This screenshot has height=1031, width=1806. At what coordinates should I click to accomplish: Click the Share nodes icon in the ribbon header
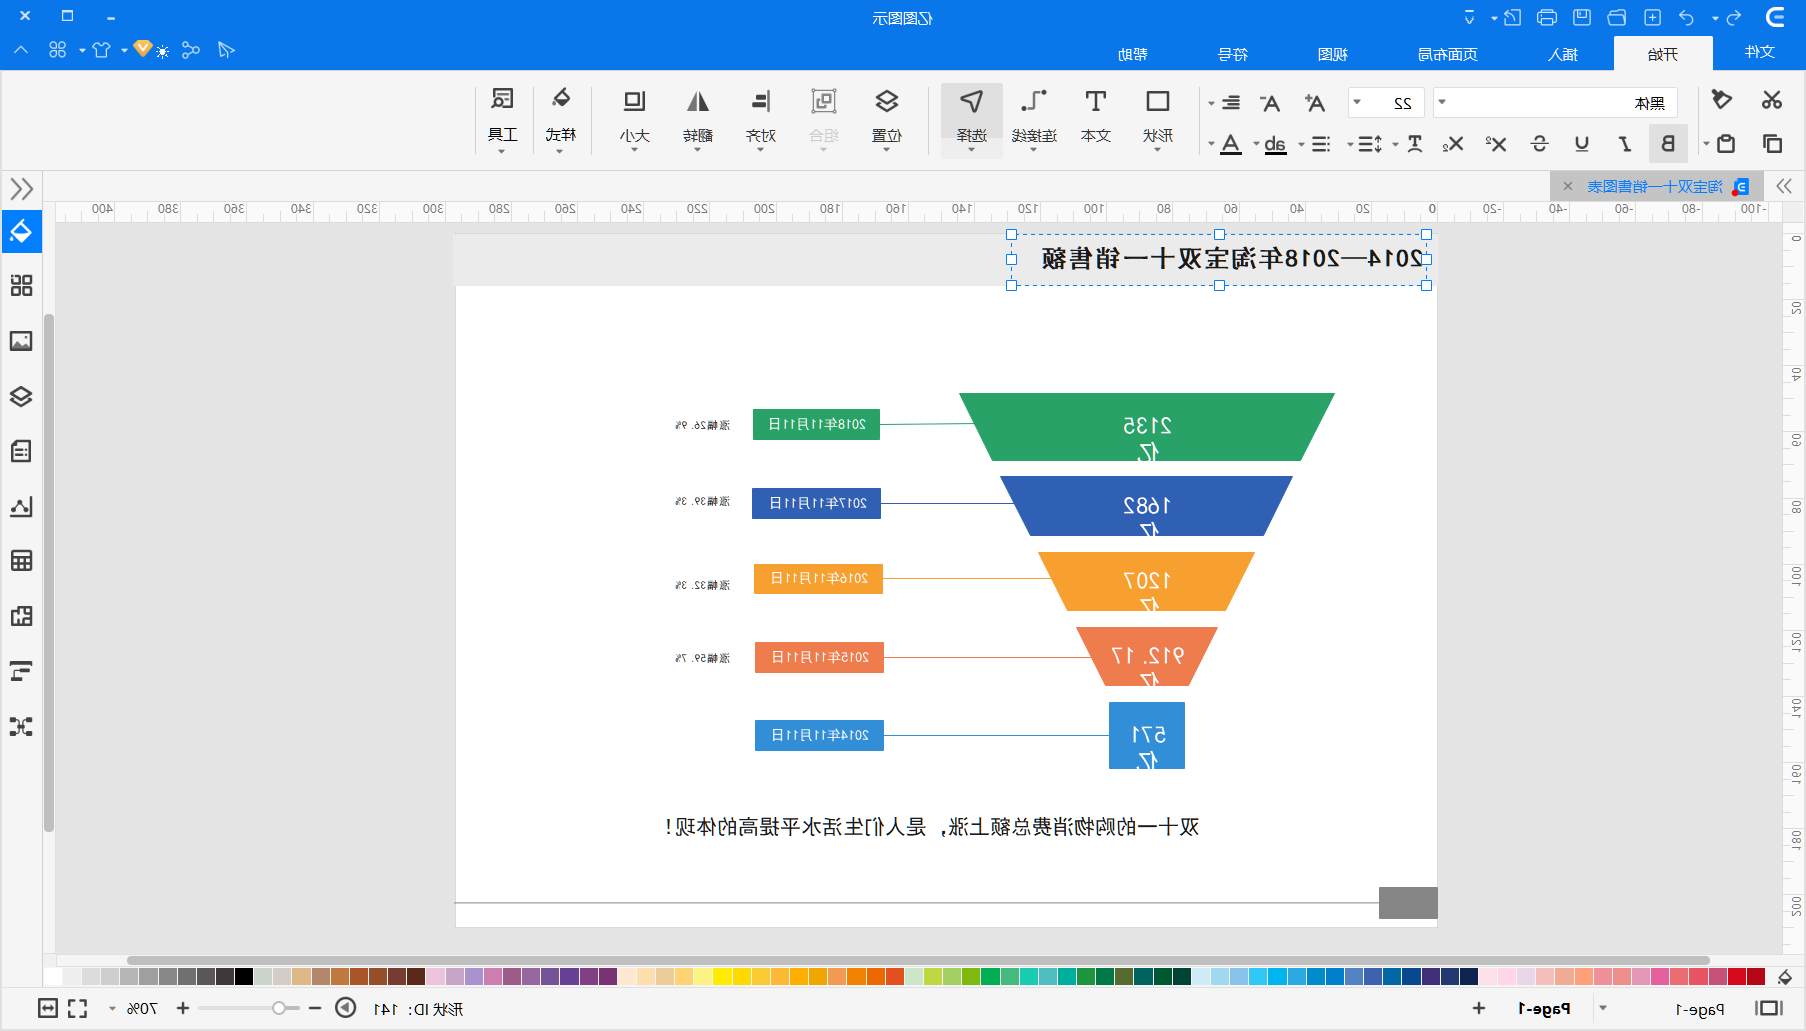point(191,50)
